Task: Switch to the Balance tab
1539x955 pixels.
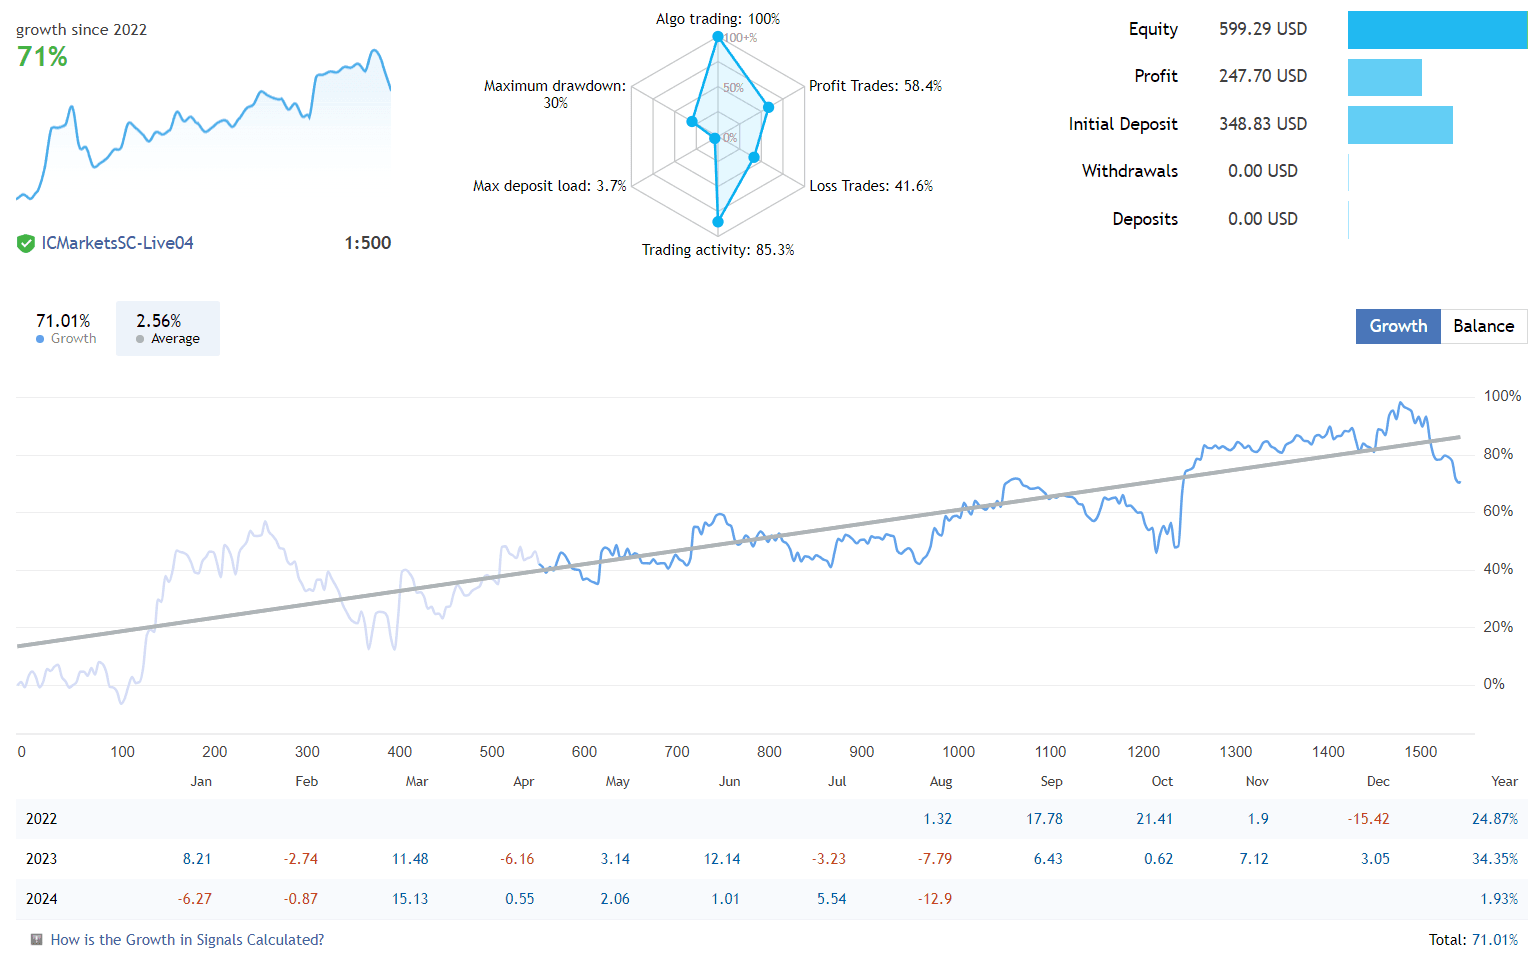Action: pyautogui.click(x=1483, y=326)
